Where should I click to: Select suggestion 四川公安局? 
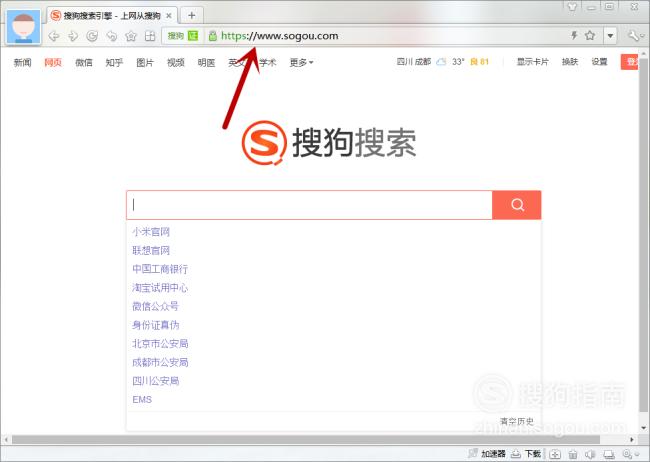point(155,381)
